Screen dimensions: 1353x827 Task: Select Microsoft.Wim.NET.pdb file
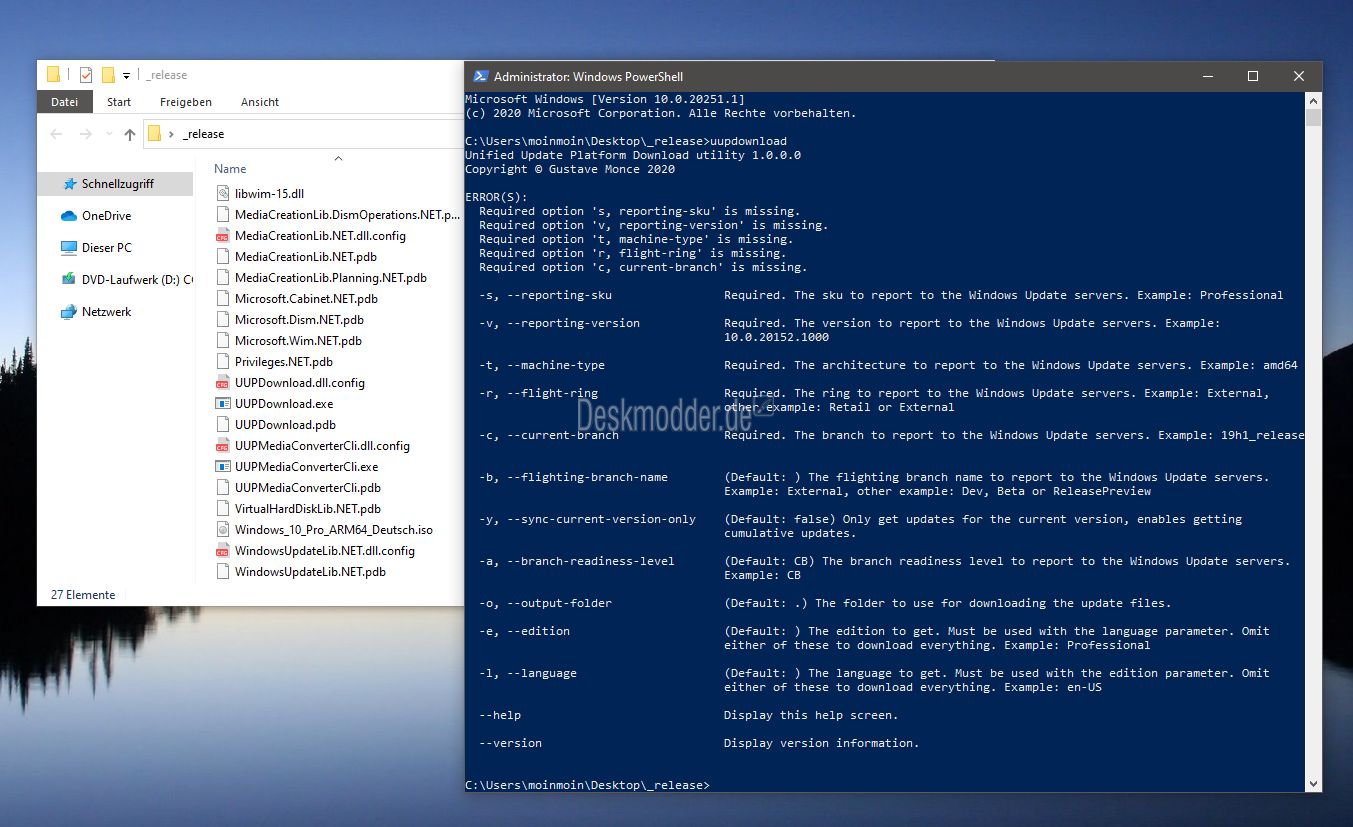pos(298,340)
